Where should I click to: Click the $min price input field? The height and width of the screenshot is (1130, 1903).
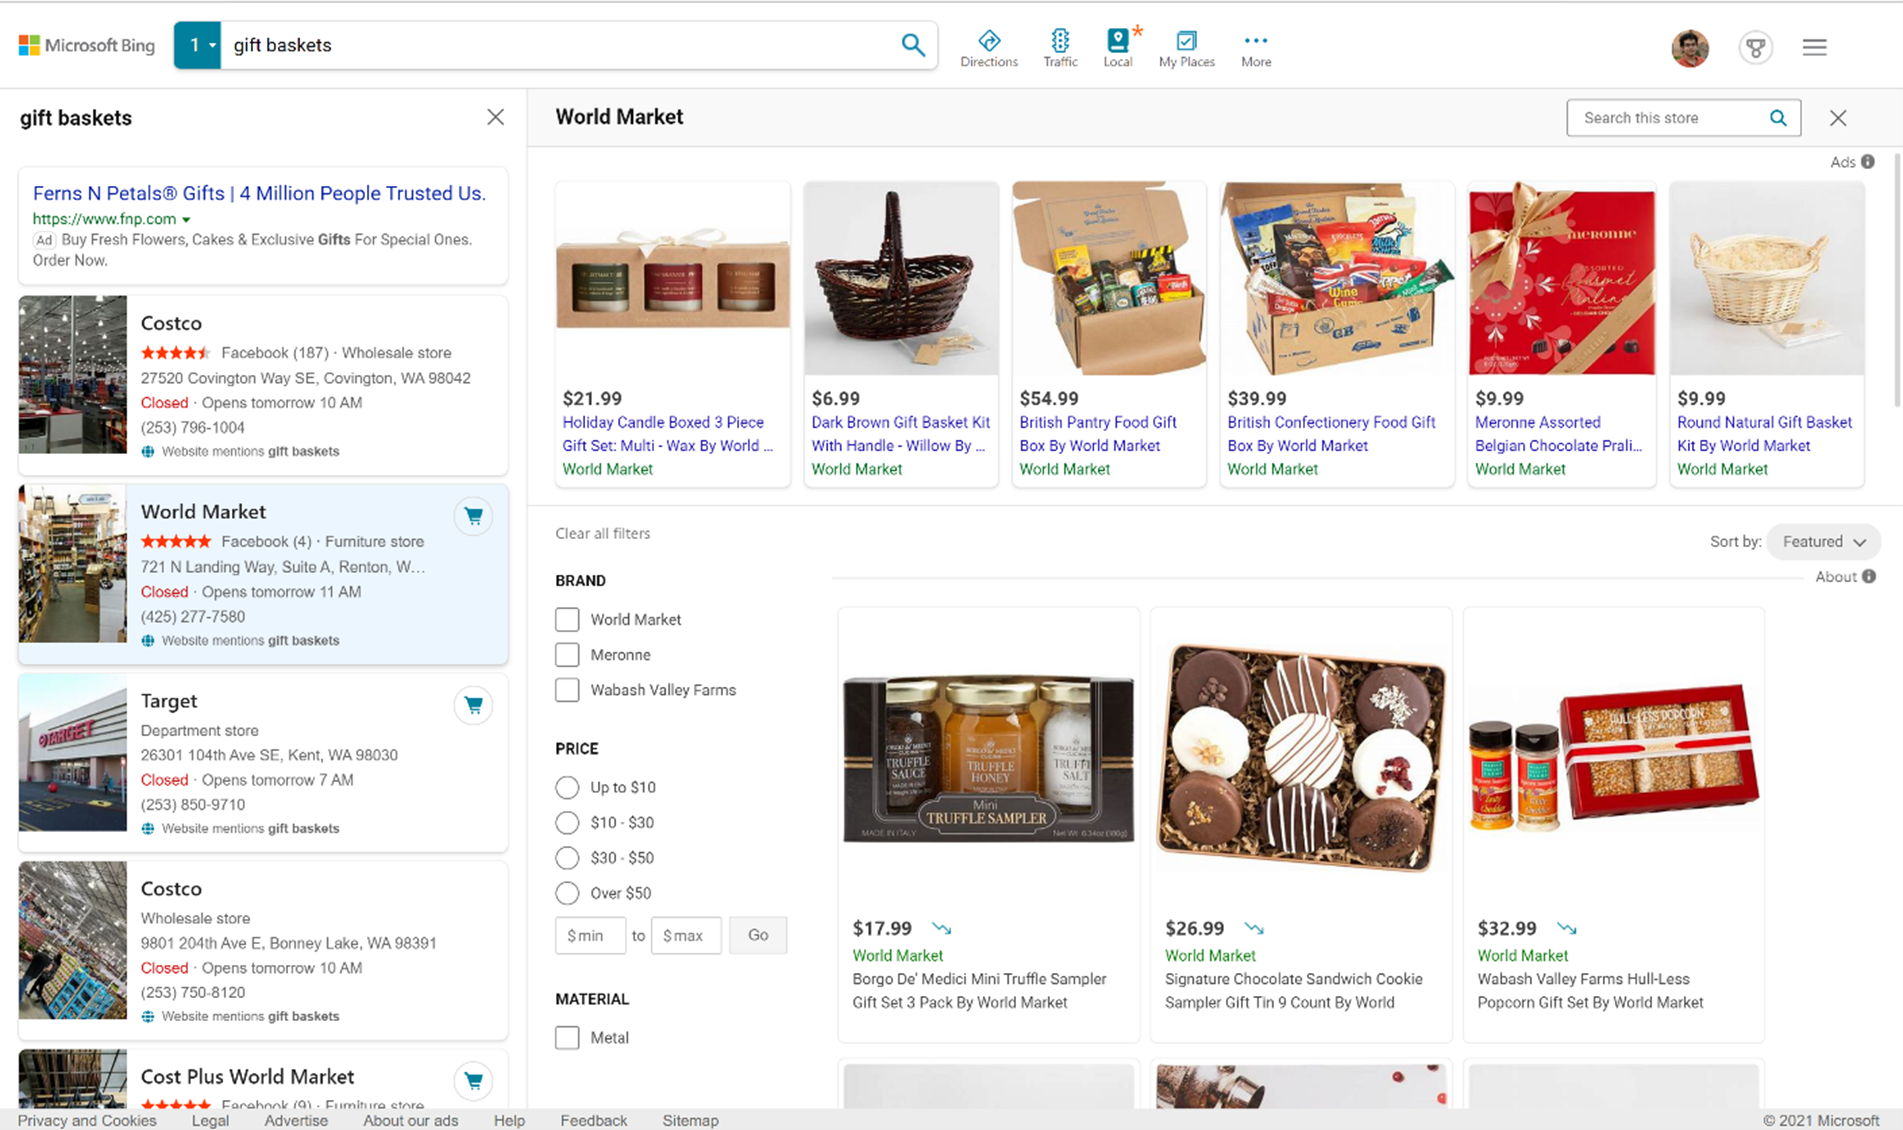click(590, 936)
